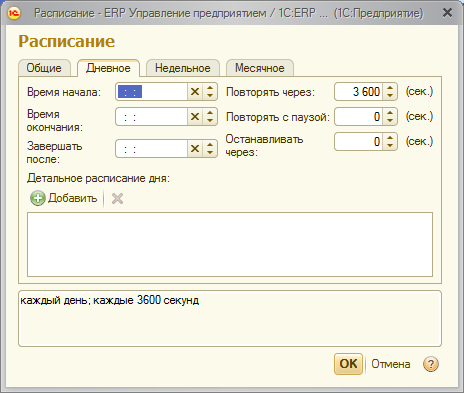Decrease Время окончания with down arrow
Image resolution: width=464 pixels, height=393 pixels.
point(210,120)
